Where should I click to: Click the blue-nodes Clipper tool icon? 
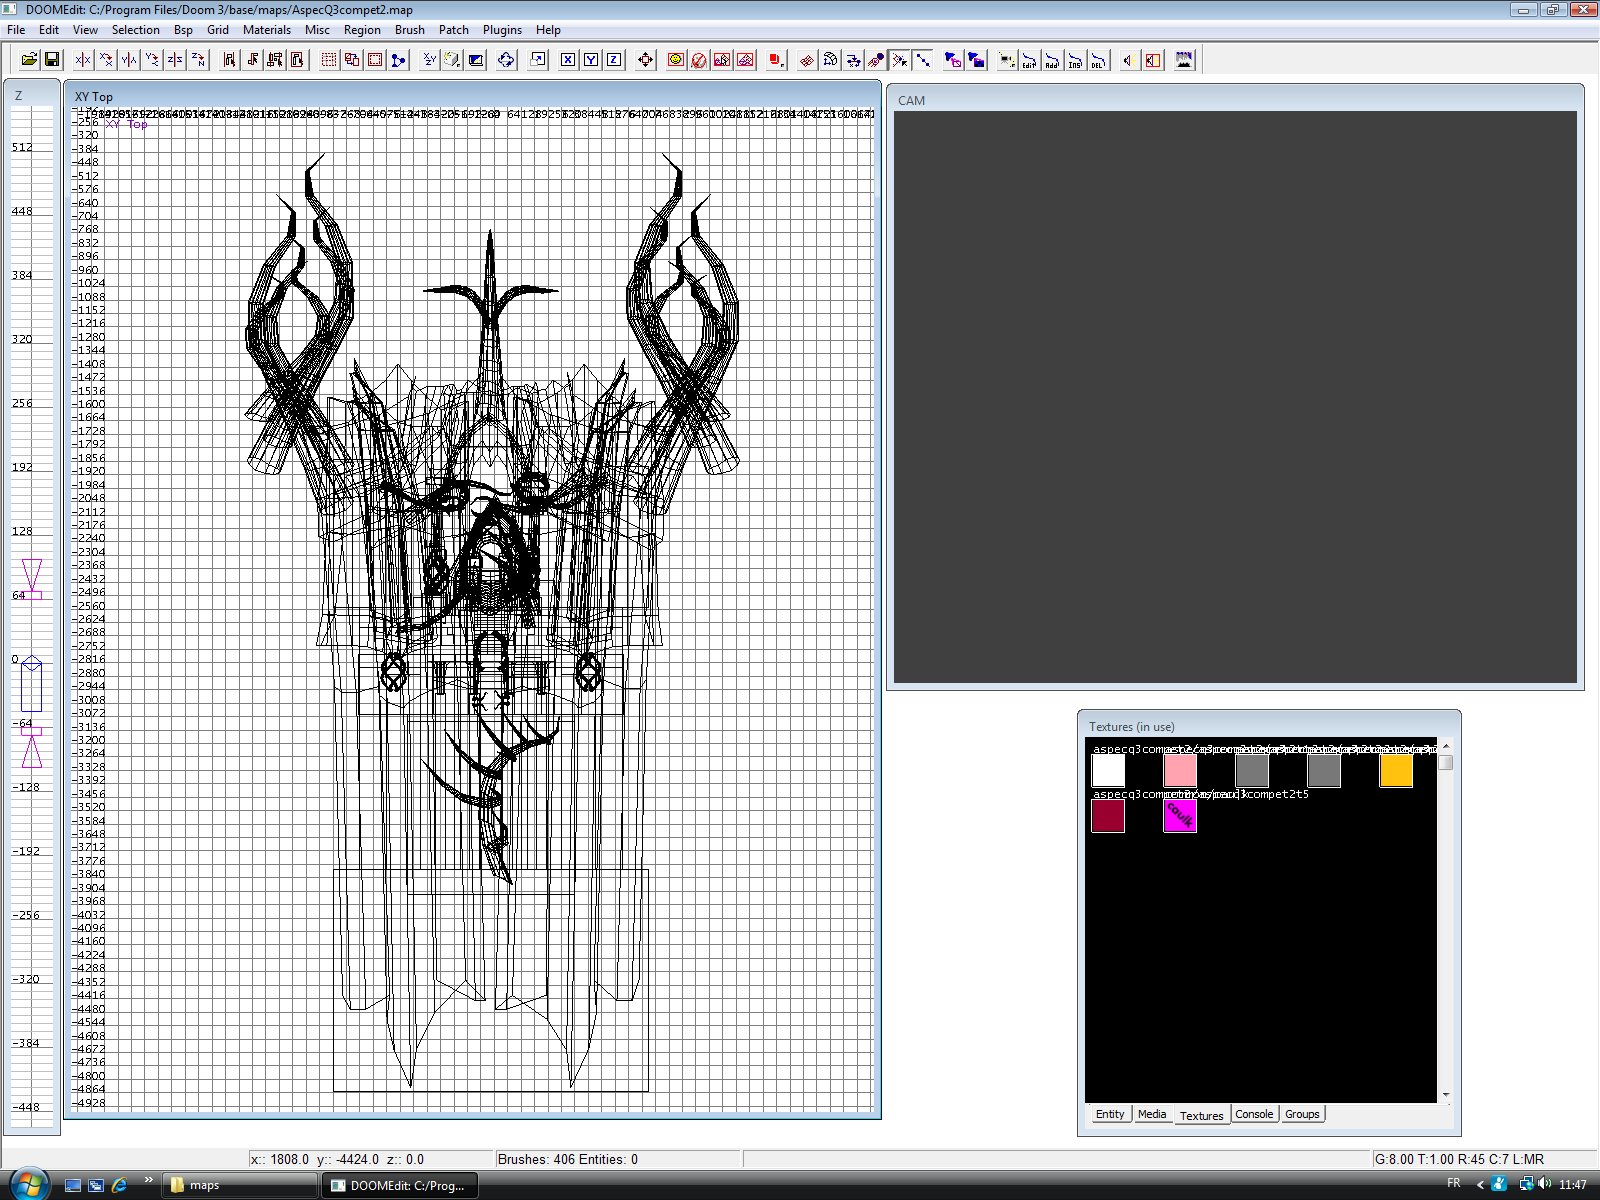pos(398,60)
